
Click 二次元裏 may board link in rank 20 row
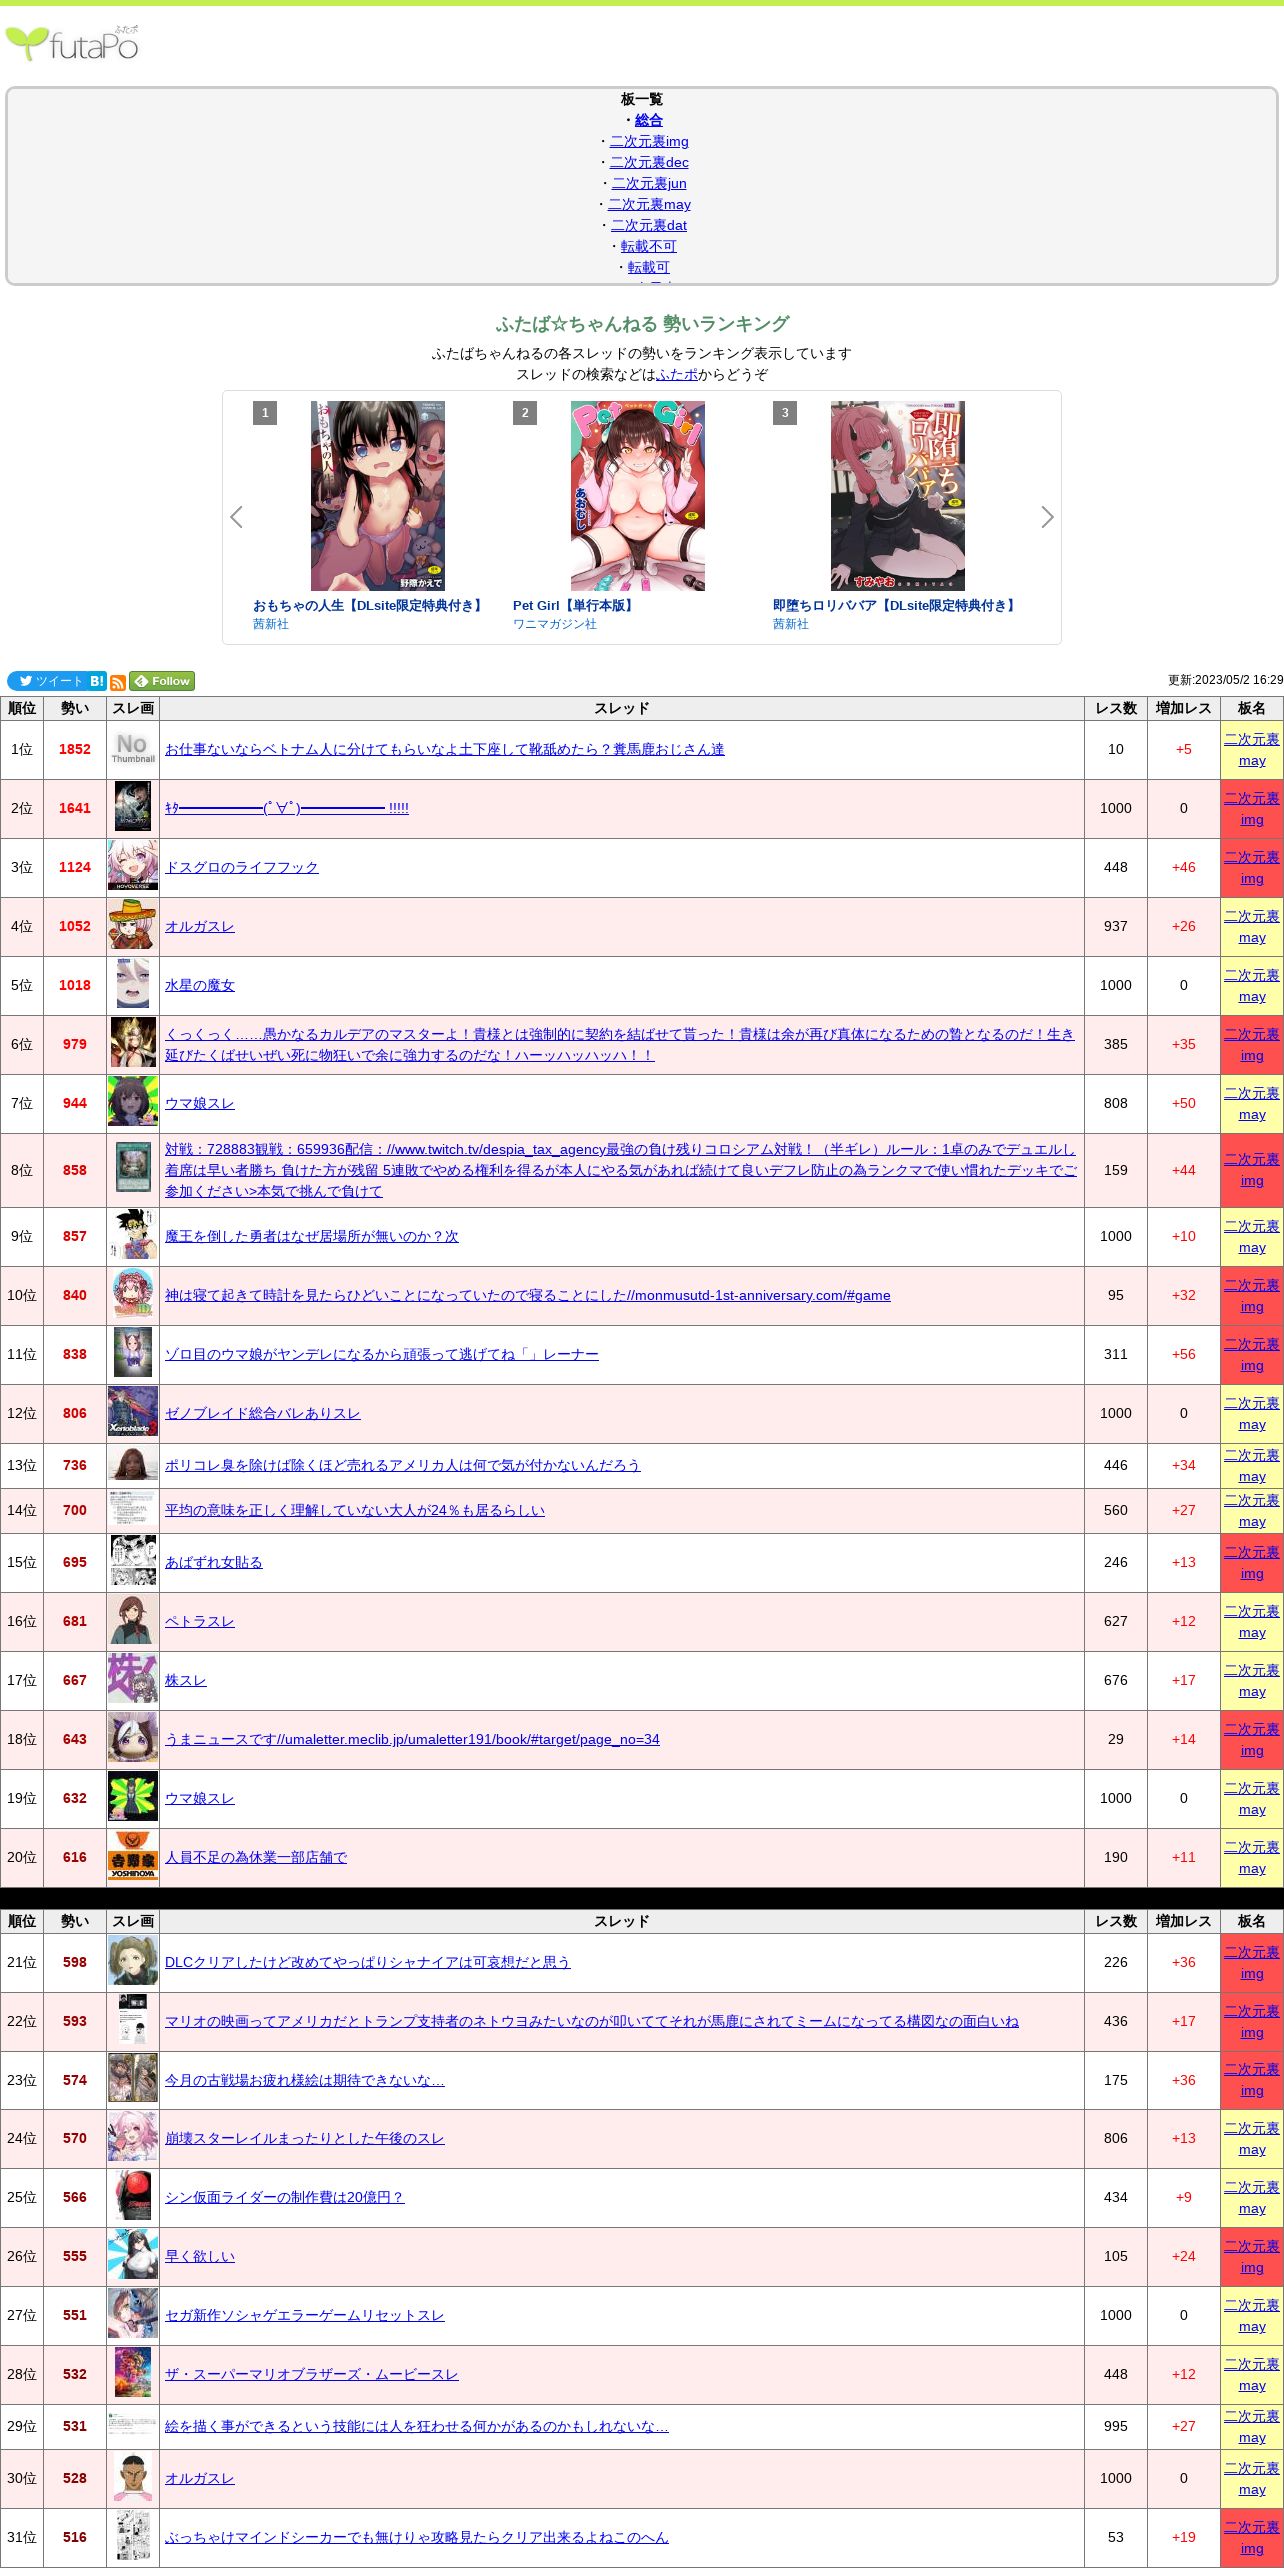(x=1252, y=1858)
